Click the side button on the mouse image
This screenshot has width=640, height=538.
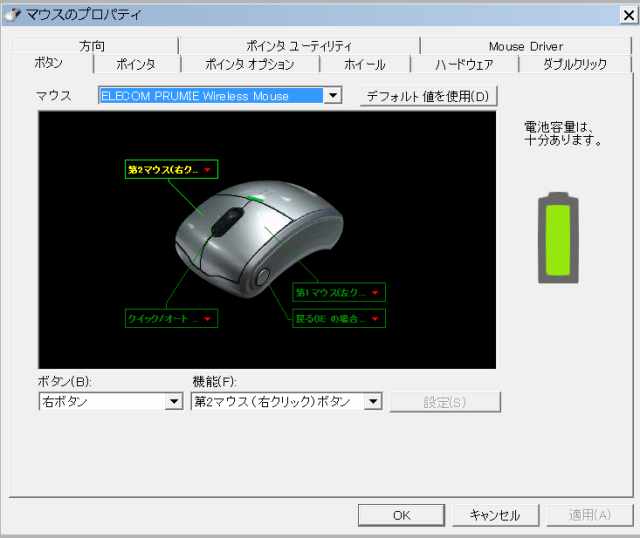tap(262, 276)
